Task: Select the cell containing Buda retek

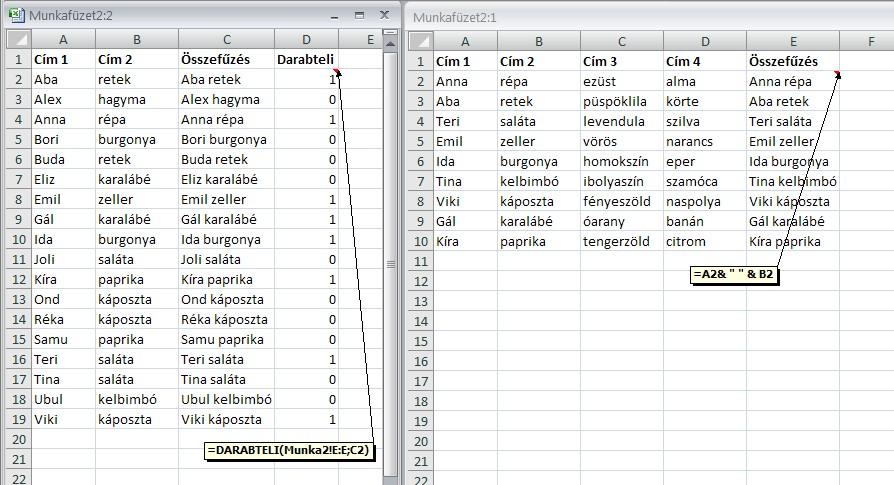Action: point(226,160)
